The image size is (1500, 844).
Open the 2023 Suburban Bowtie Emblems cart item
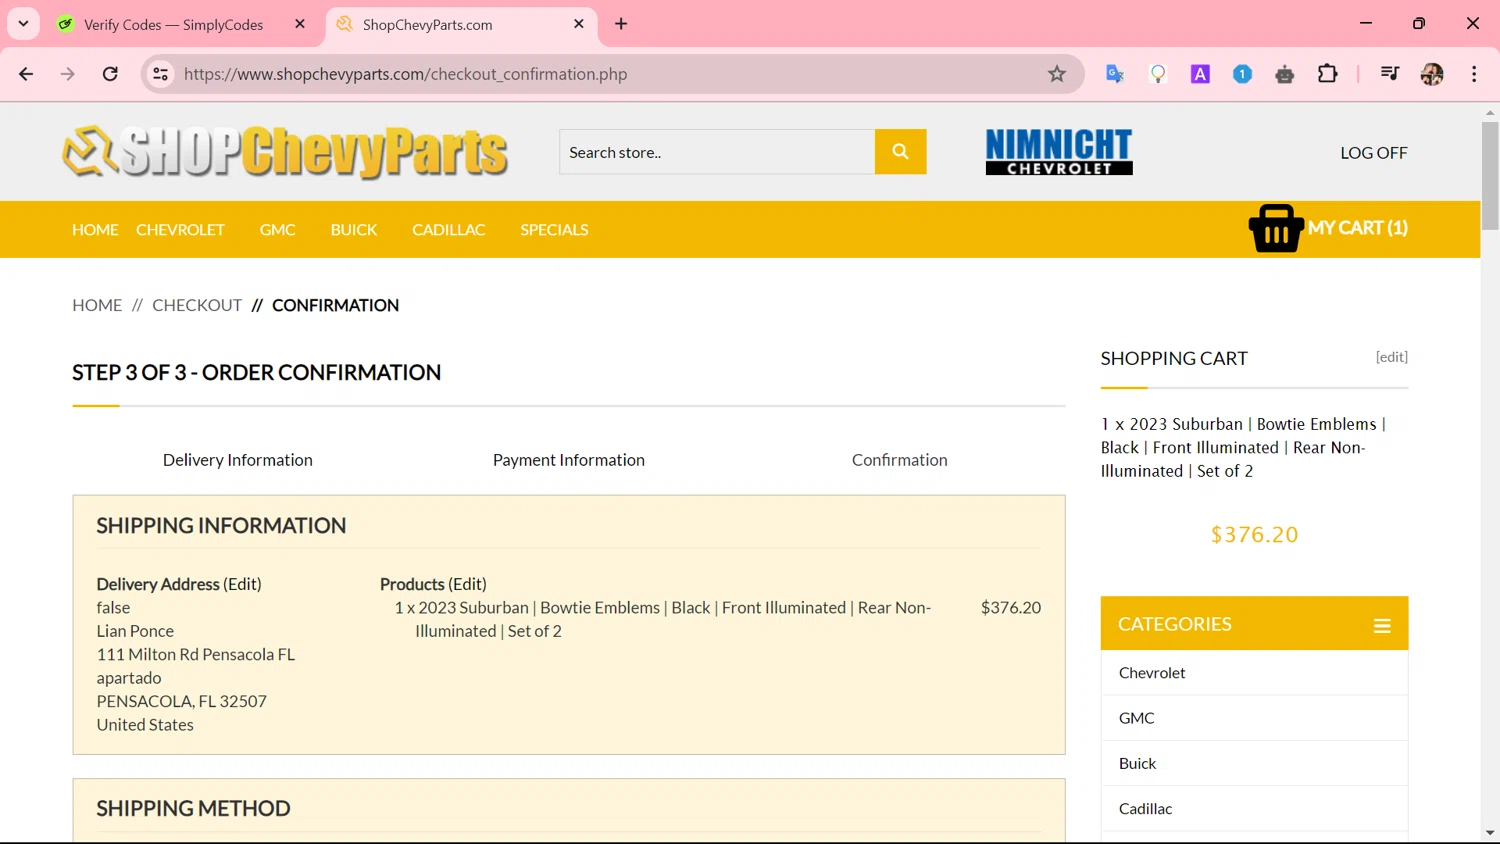tap(1243, 447)
